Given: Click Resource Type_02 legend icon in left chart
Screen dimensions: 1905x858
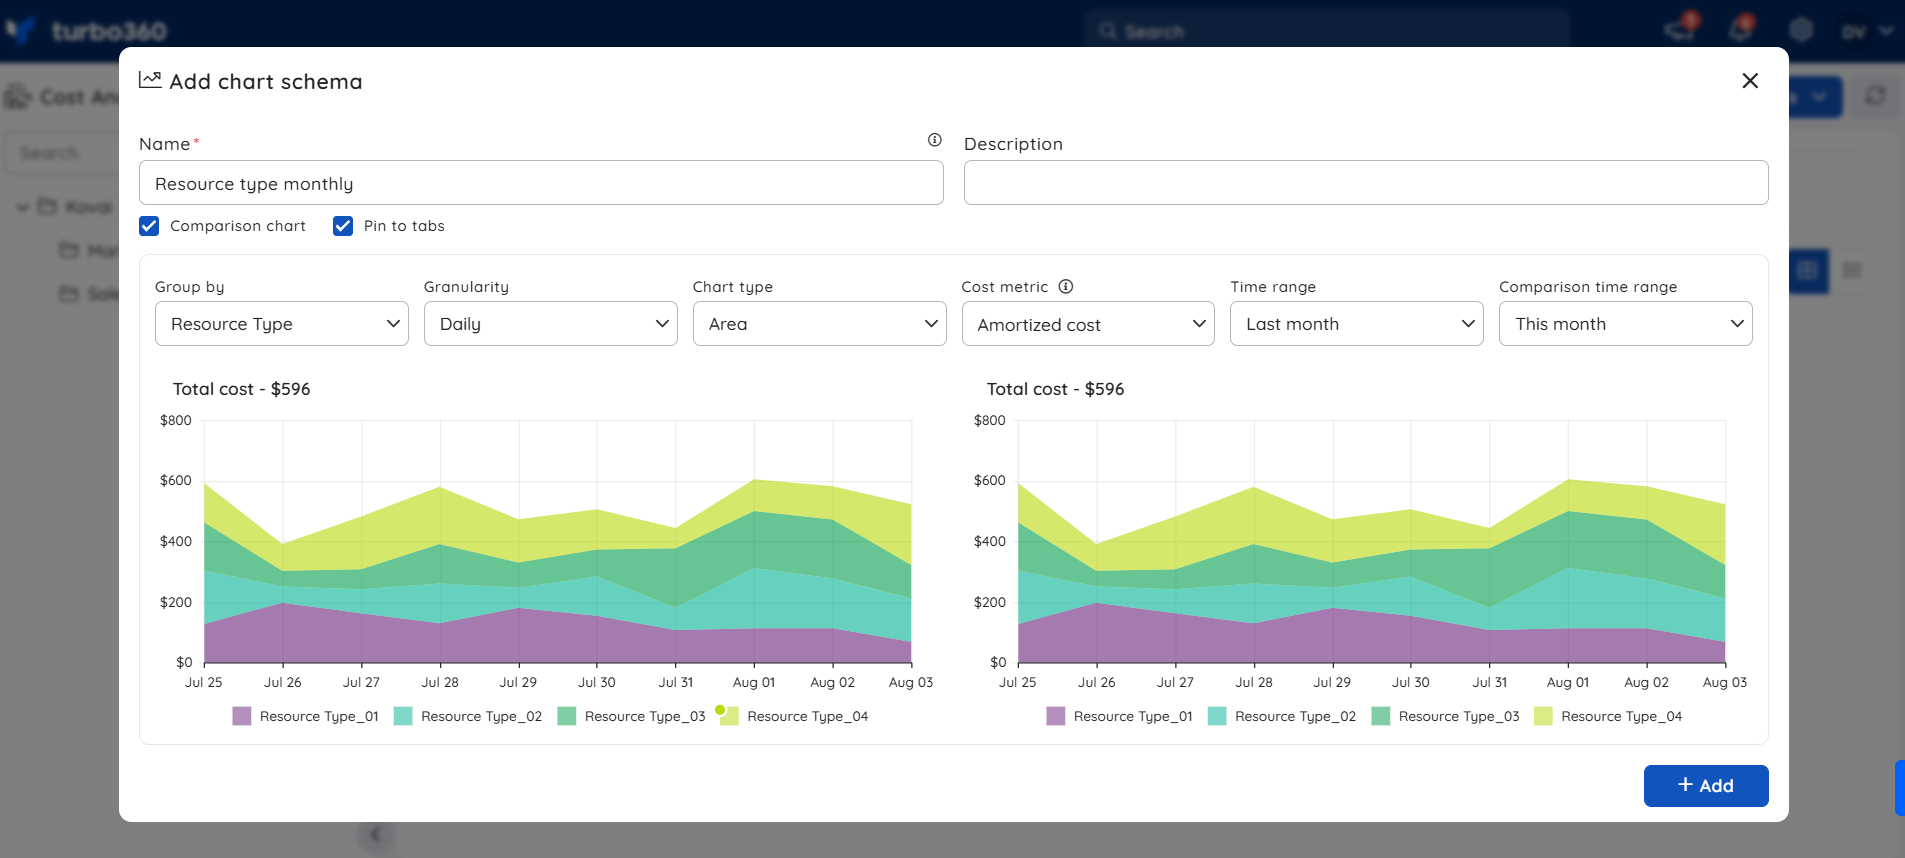Looking at the screenshot, I should [403, 716].
